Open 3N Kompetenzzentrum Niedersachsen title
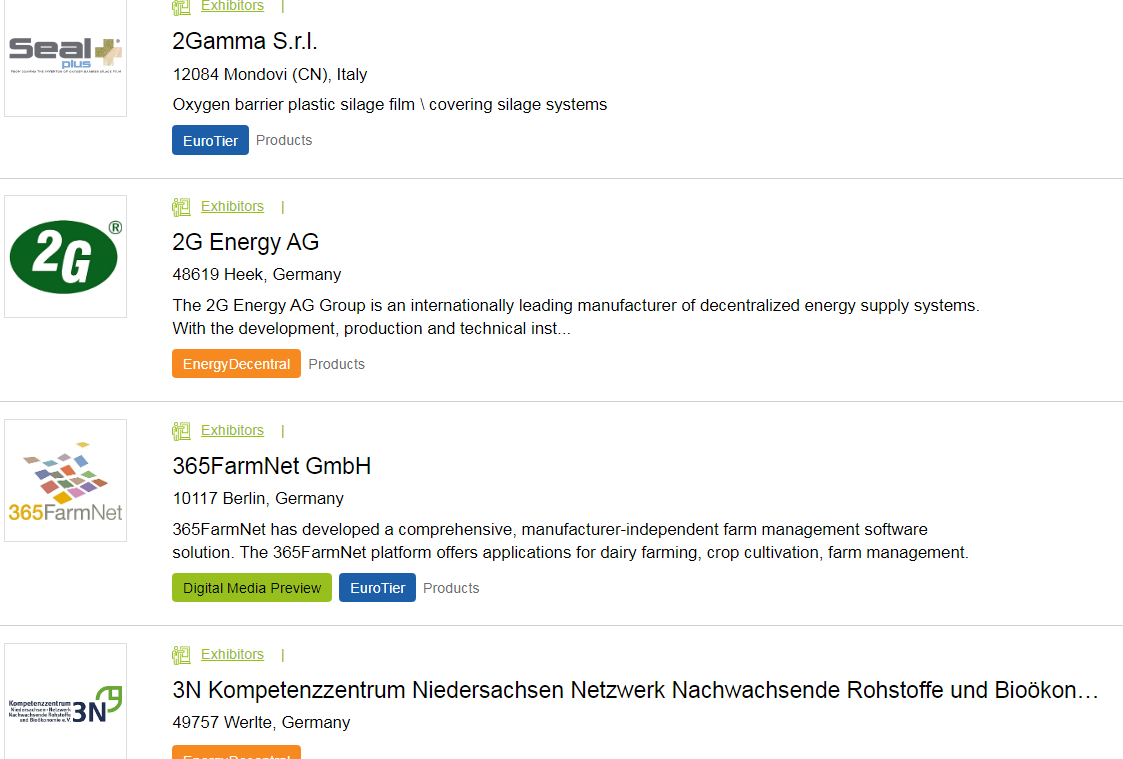 pyautogui.click(x=635, y=690)
